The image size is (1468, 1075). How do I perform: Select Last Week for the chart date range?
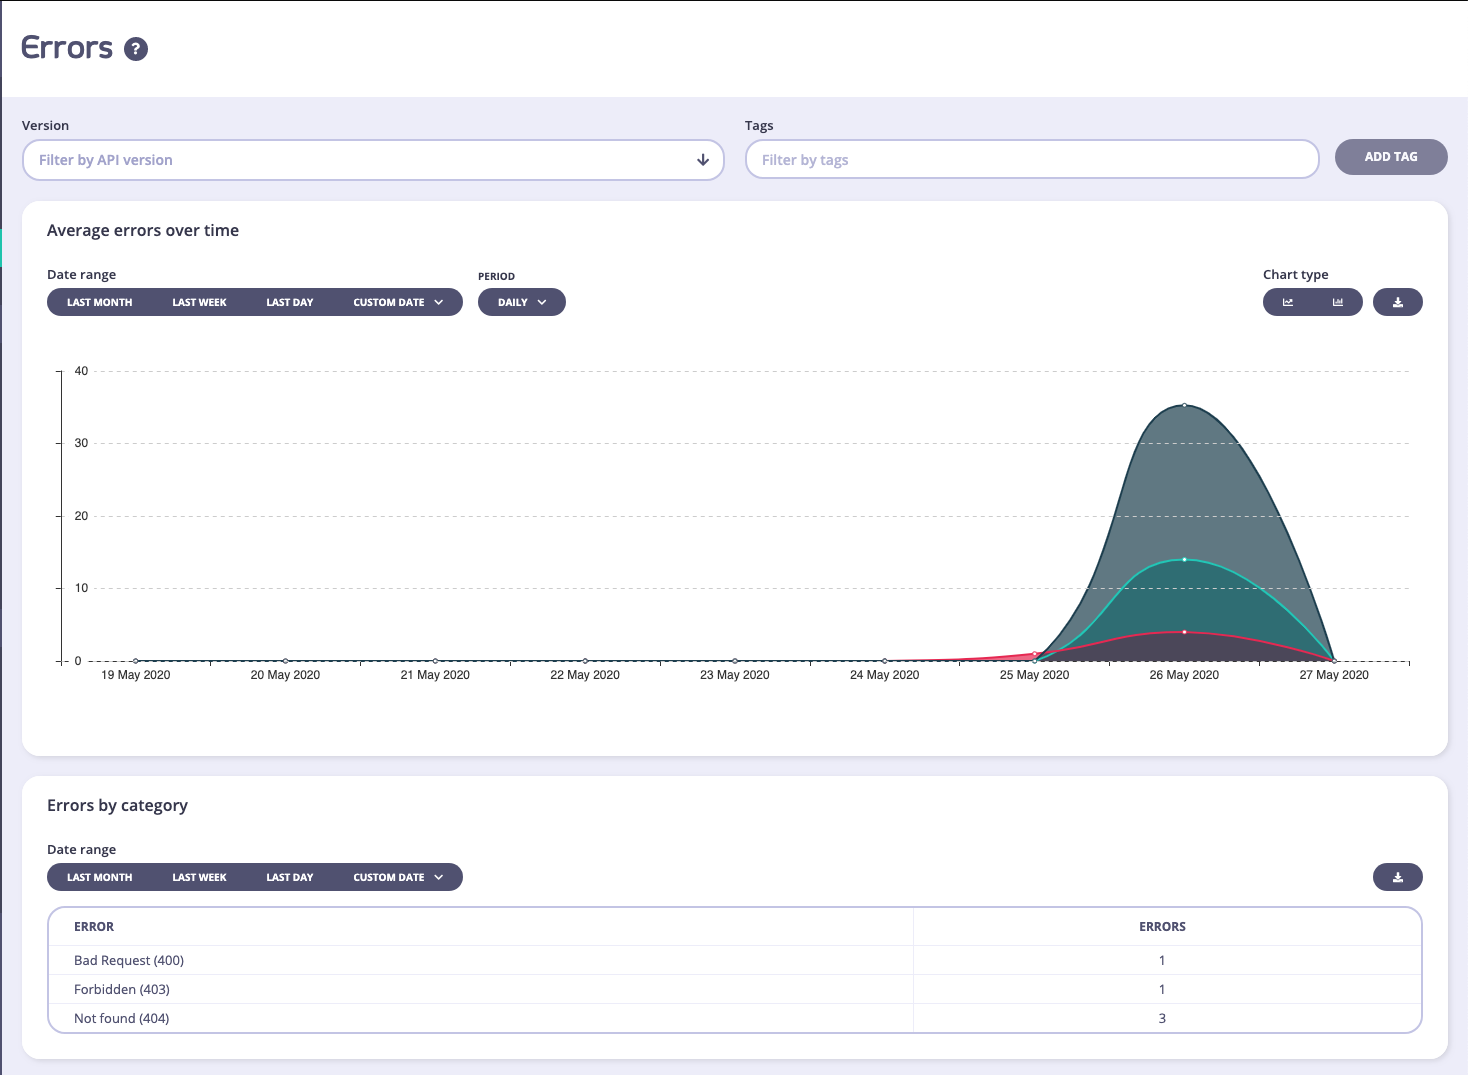[199, 302]
